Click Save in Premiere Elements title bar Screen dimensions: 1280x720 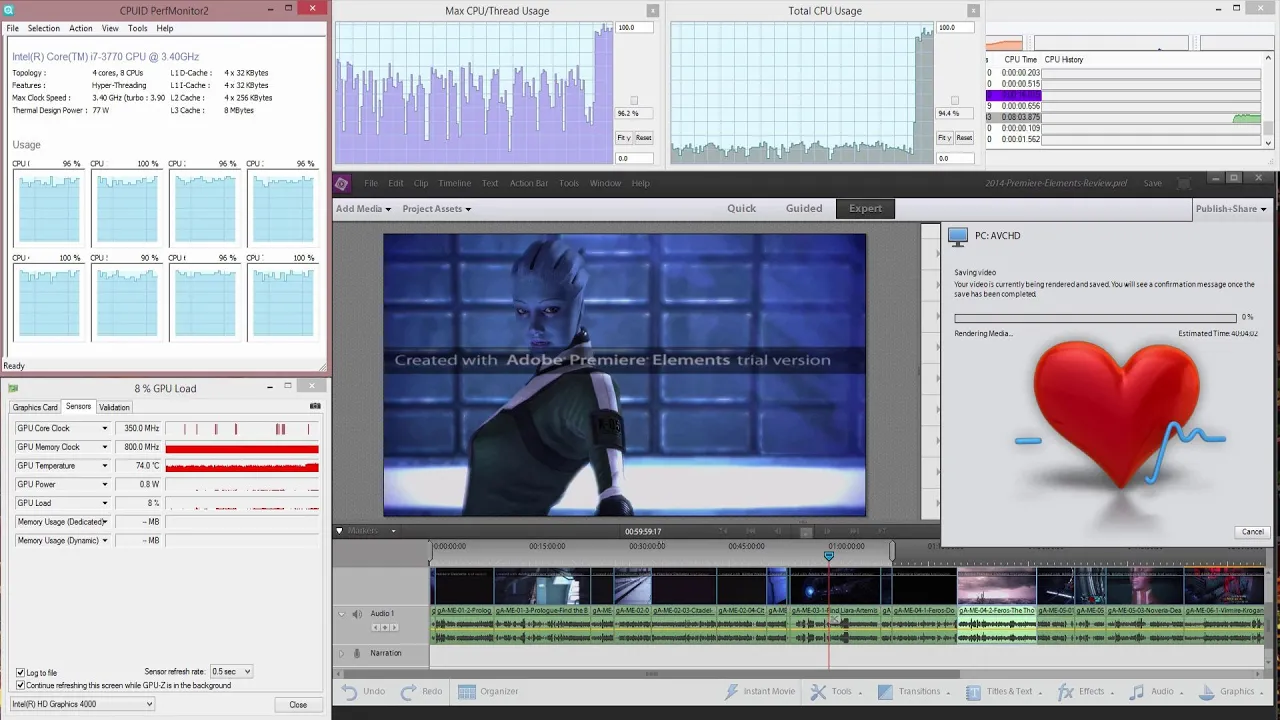[1153, 183]
